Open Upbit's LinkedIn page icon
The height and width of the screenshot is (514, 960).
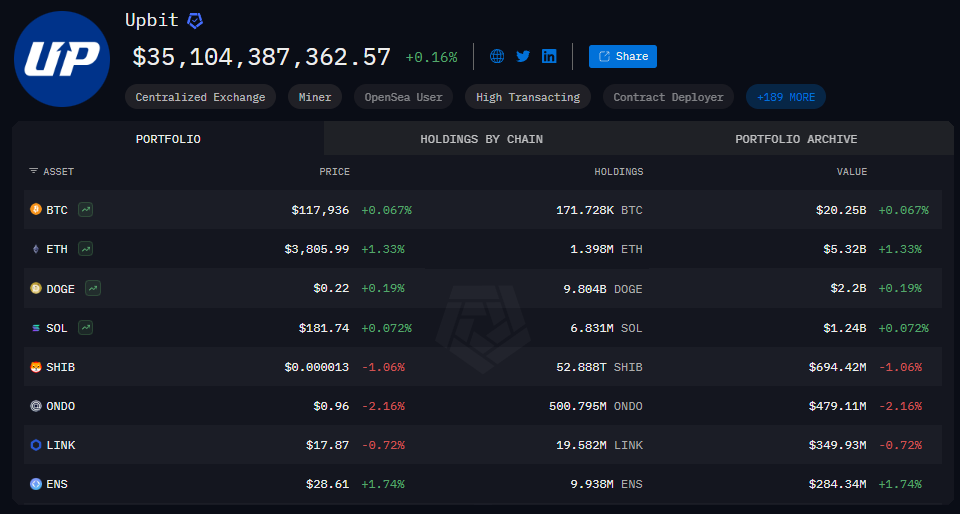[549, 56]
